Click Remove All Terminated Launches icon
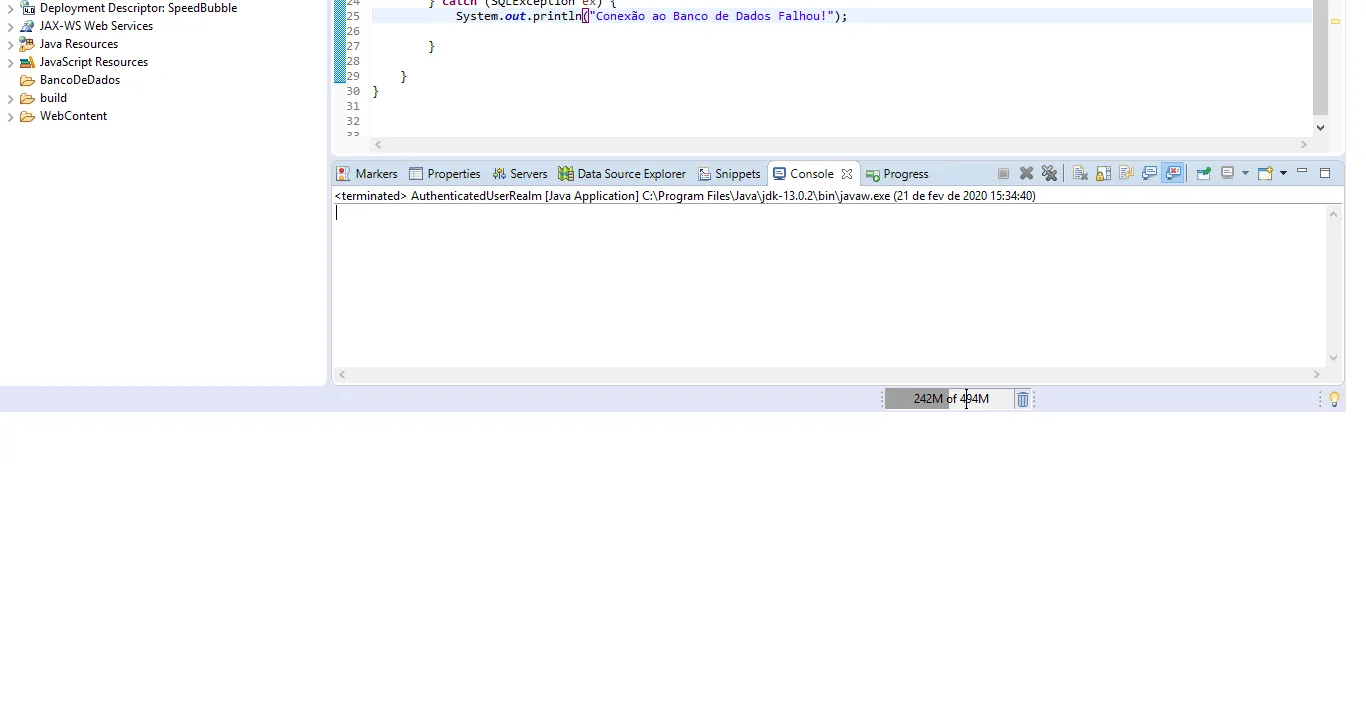1366x728 pixels. (x=1049, y=174)
